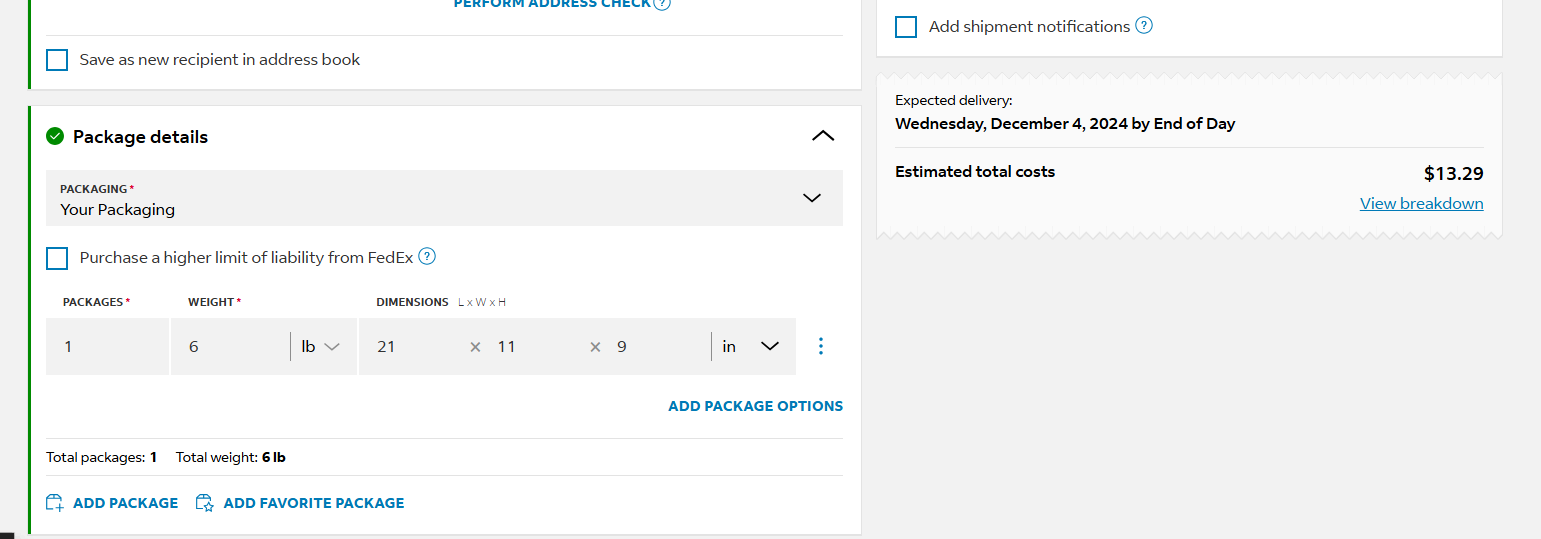Collapse the Package details section chevron

(823, 136)
